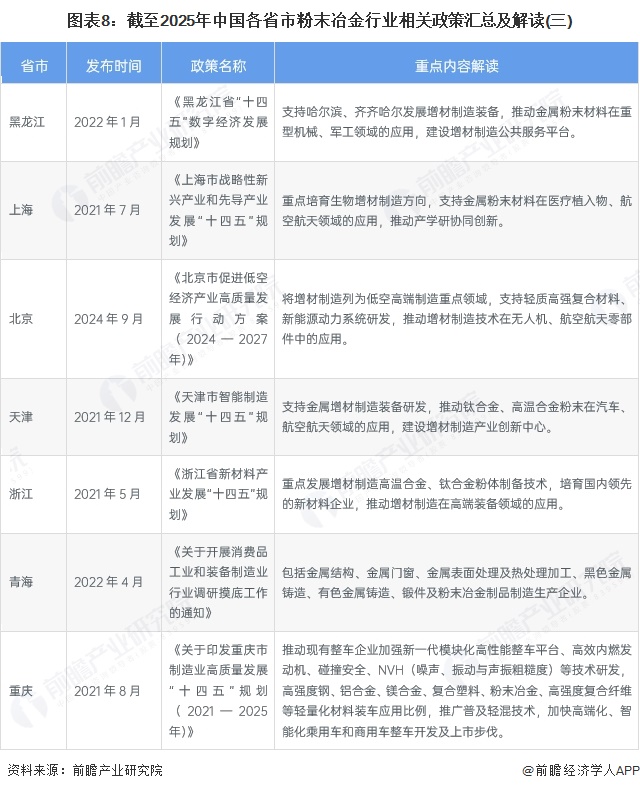Click the 天津 province cell
Viewport: 640px width, 791px height.
[x=21, y=417]
